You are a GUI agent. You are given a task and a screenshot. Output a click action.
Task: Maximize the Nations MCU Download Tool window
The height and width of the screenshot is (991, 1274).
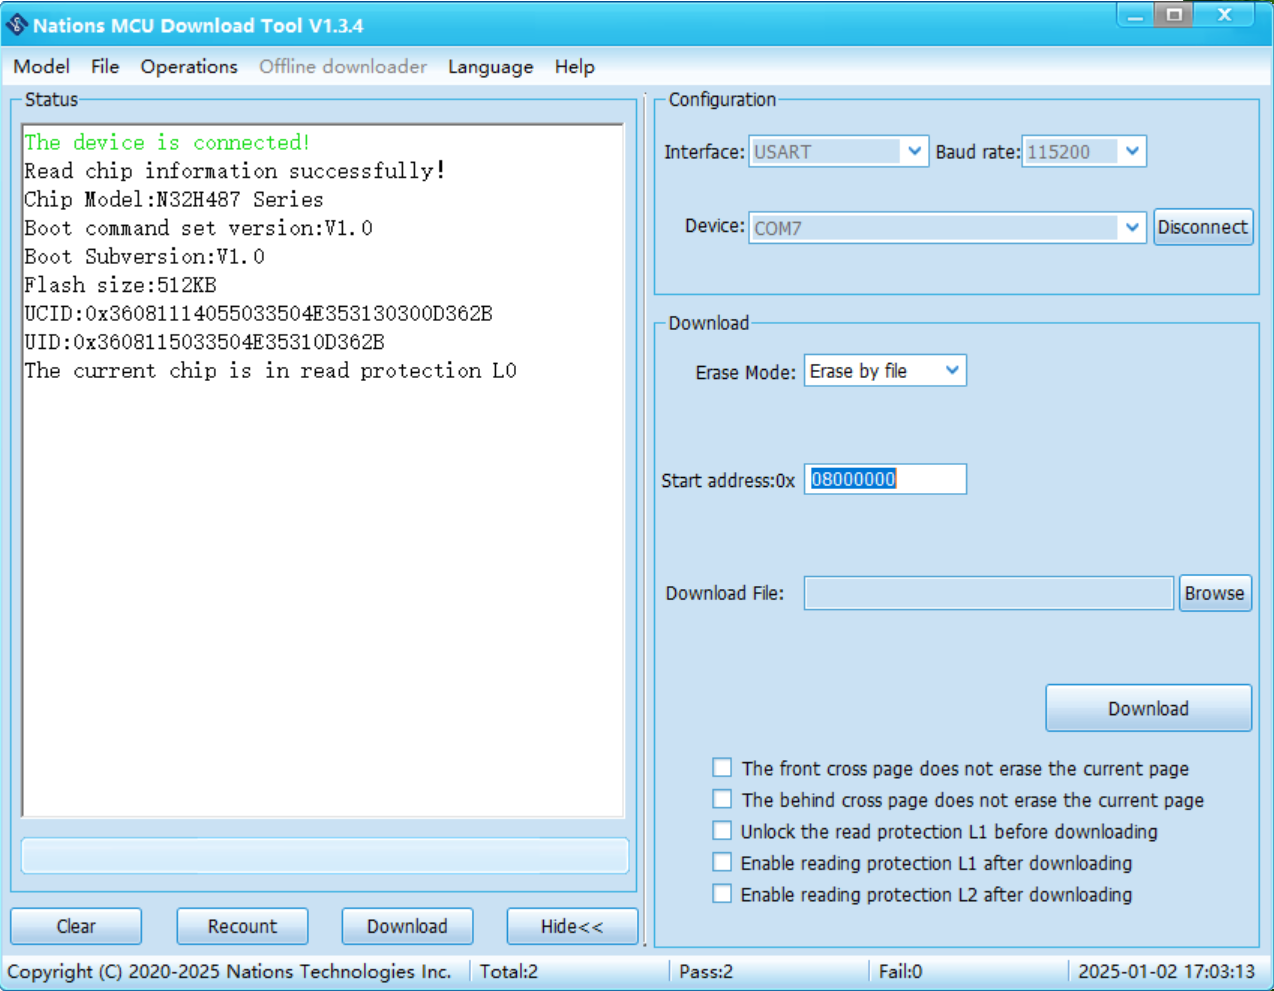(x=1174, y=15)
